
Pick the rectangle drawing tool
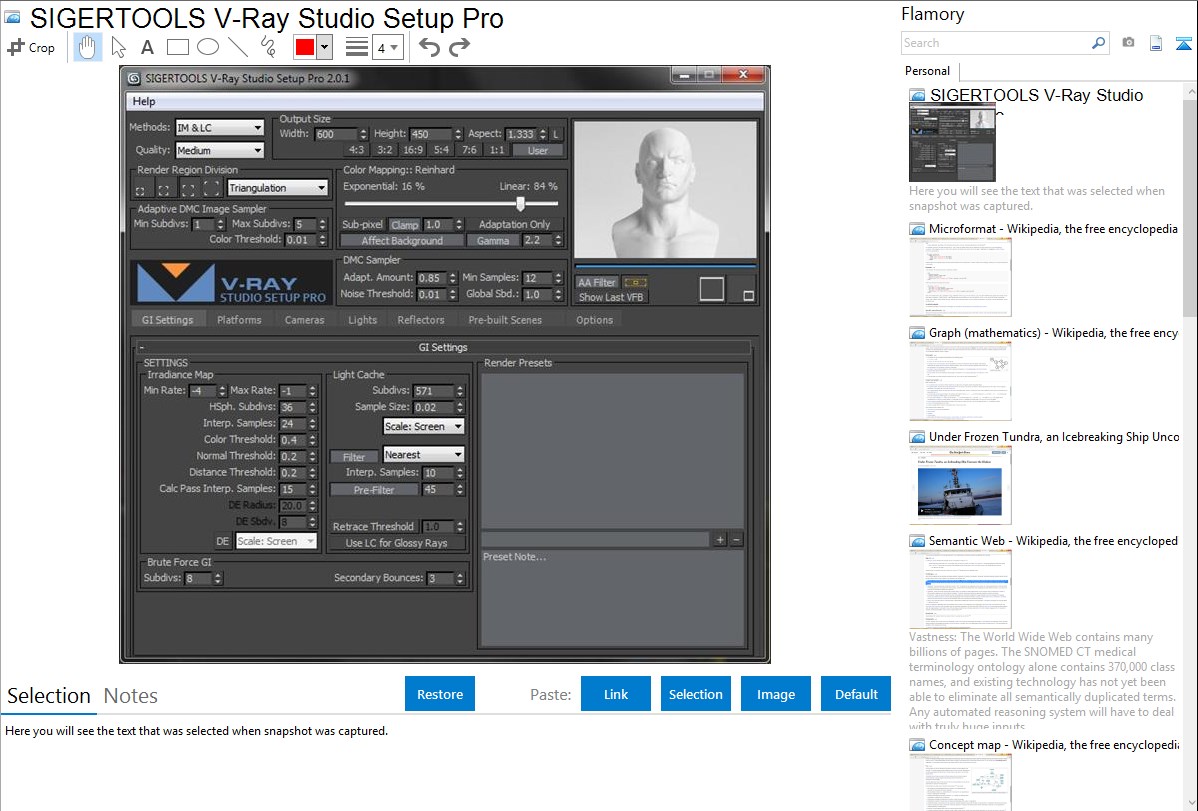[x=177, y=47]
